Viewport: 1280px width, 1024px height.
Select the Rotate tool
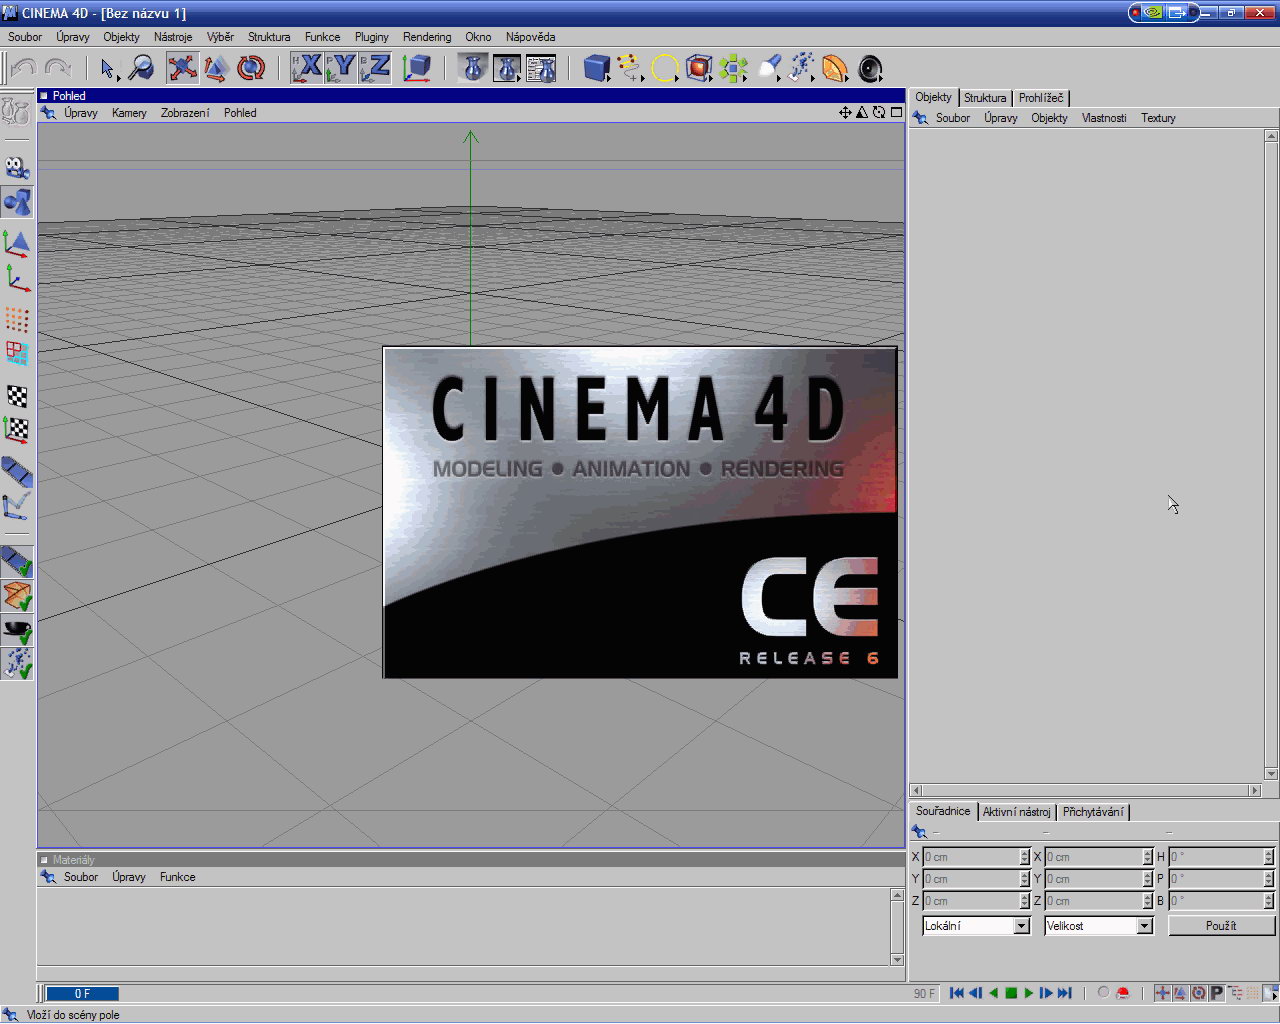[251, 68]
